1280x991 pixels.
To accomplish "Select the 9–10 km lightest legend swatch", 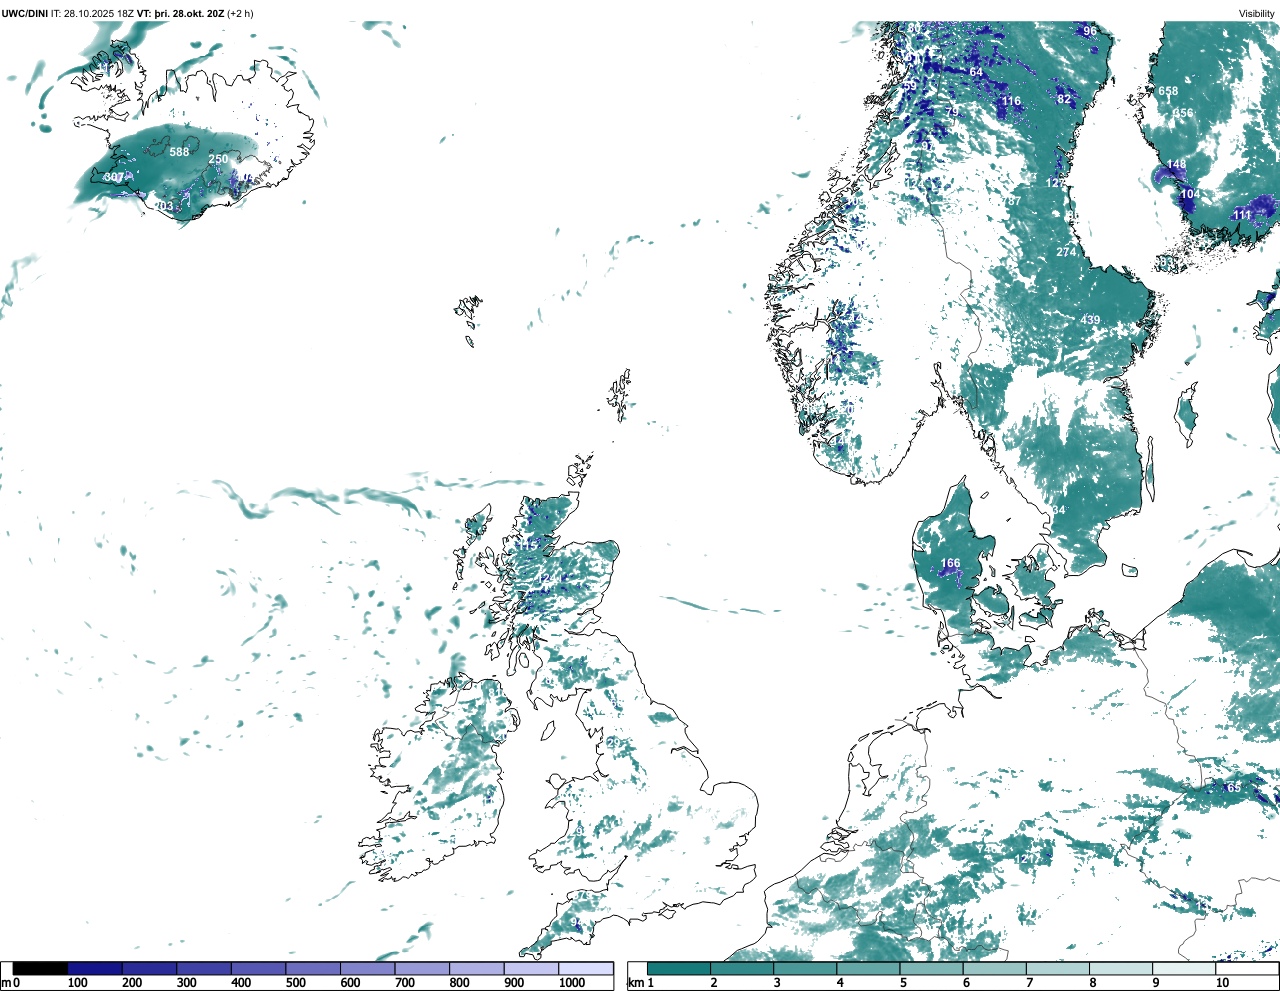I will pyautogui.click(x=1183, y=968).
